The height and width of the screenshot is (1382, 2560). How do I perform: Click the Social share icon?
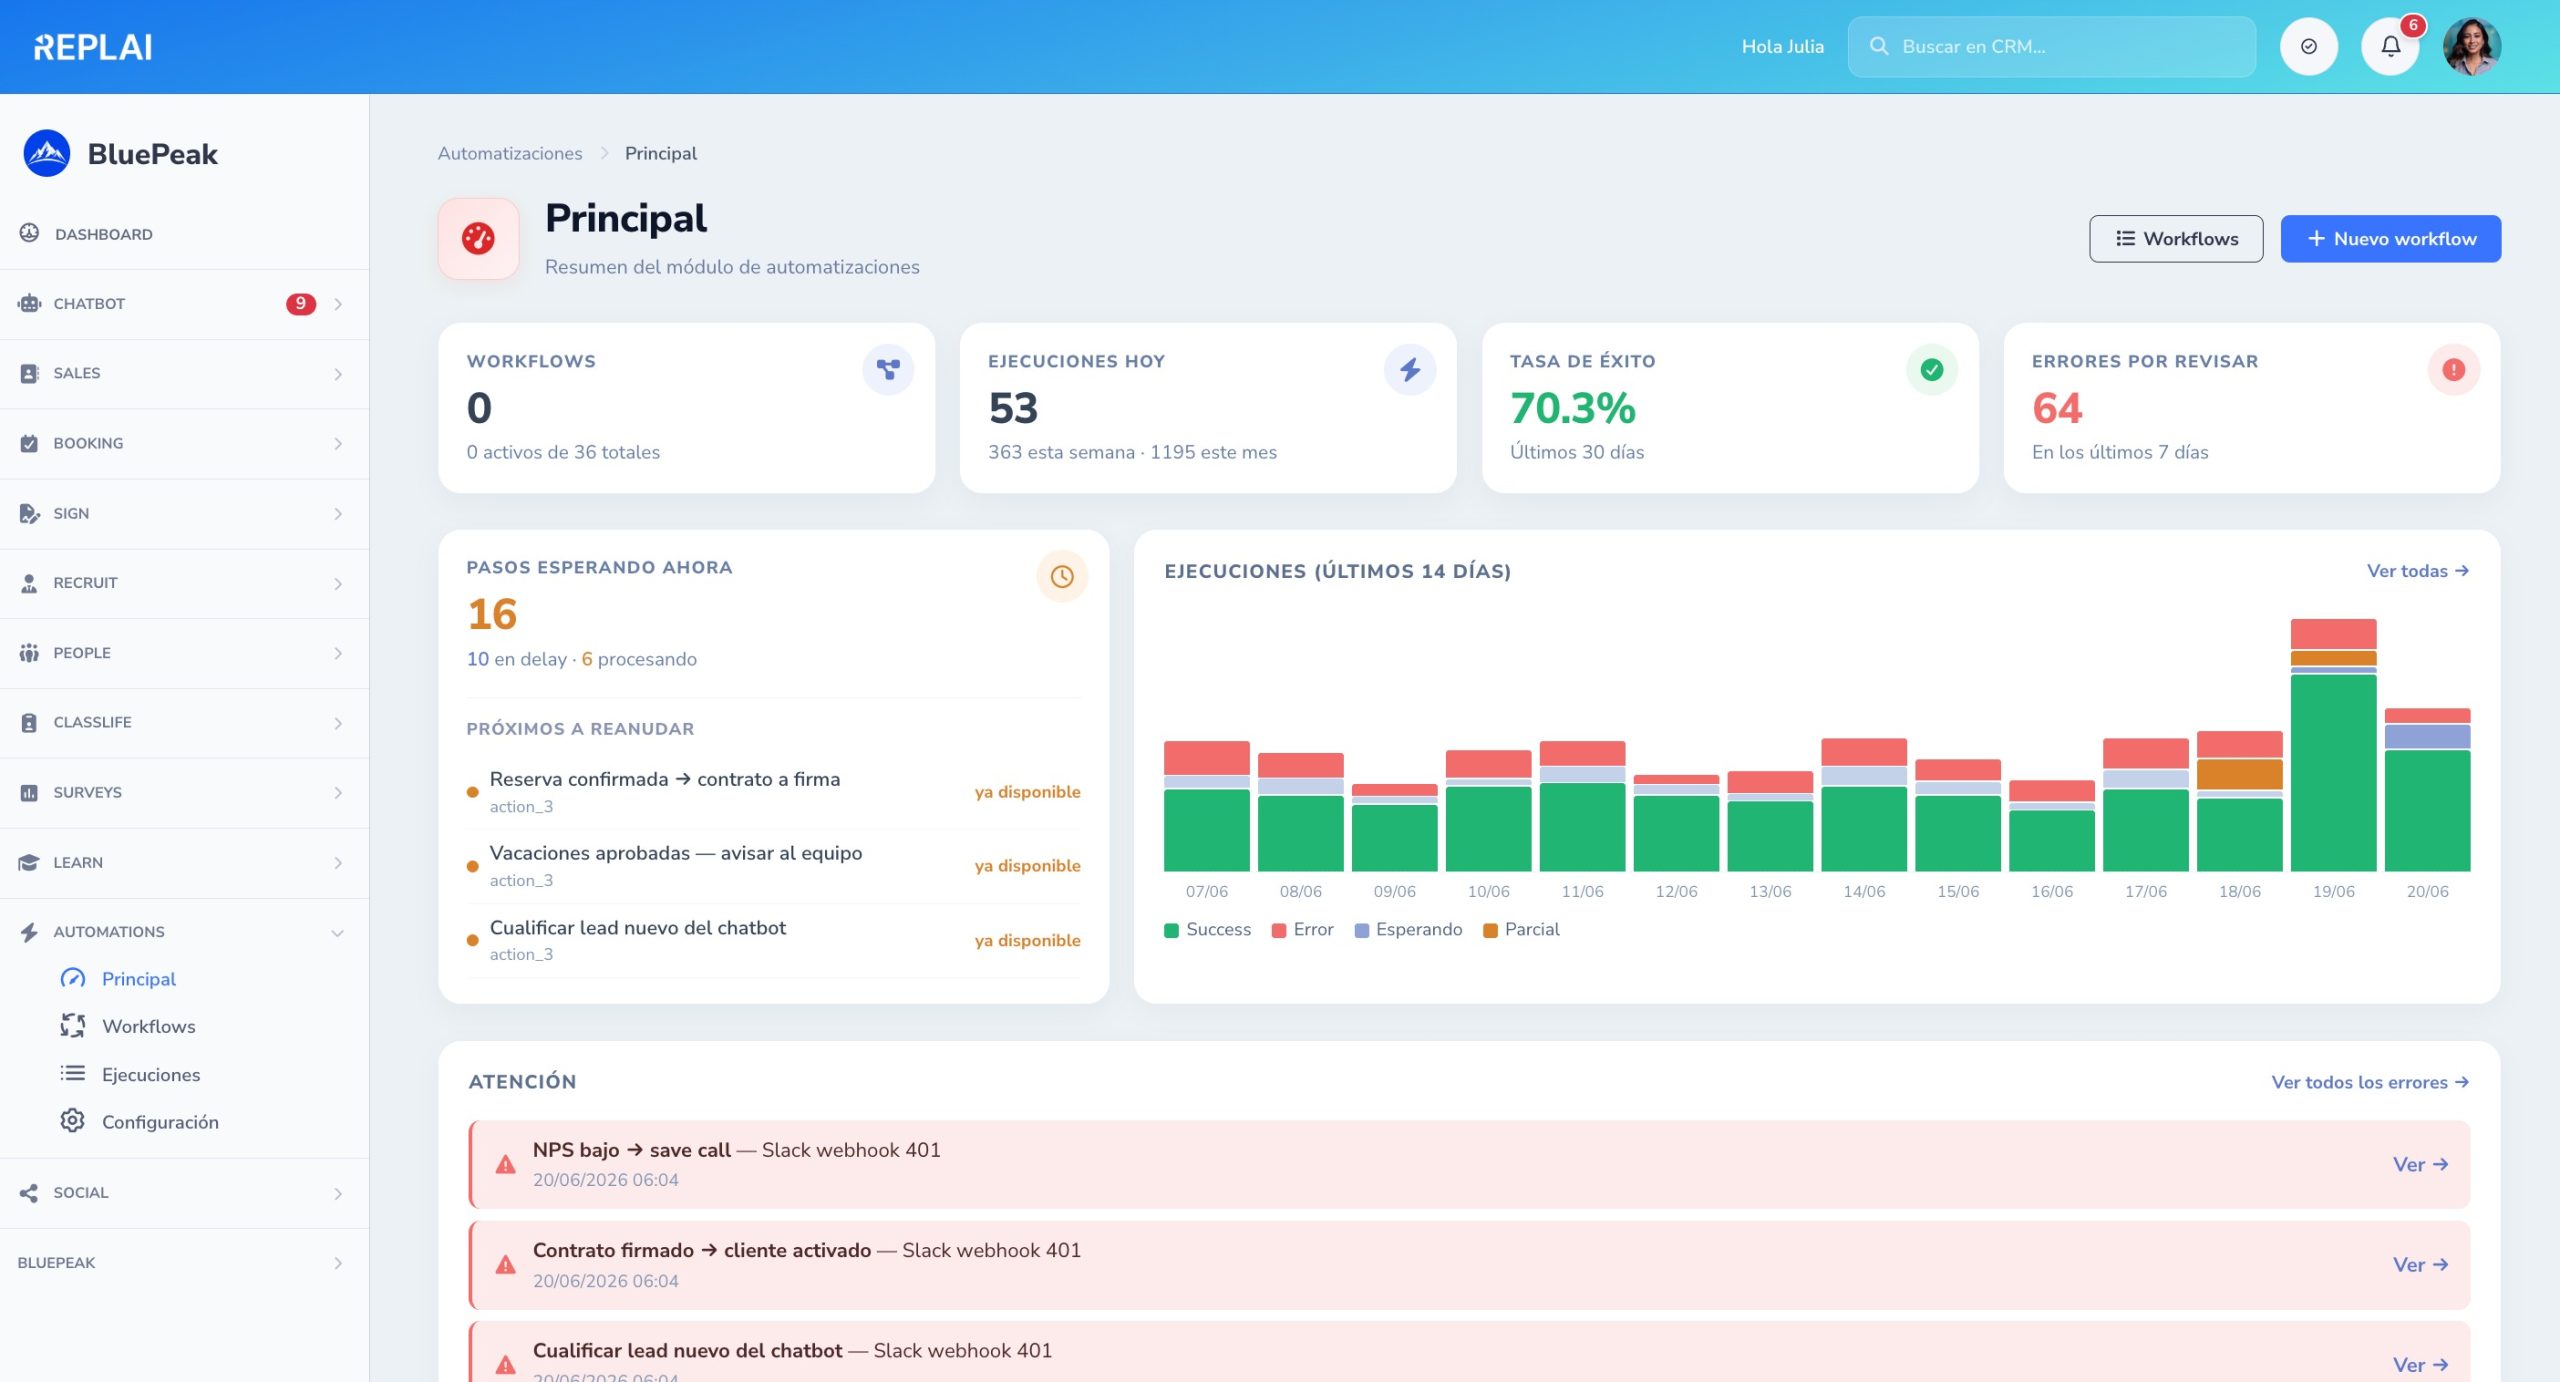[x=29, y=1192]
